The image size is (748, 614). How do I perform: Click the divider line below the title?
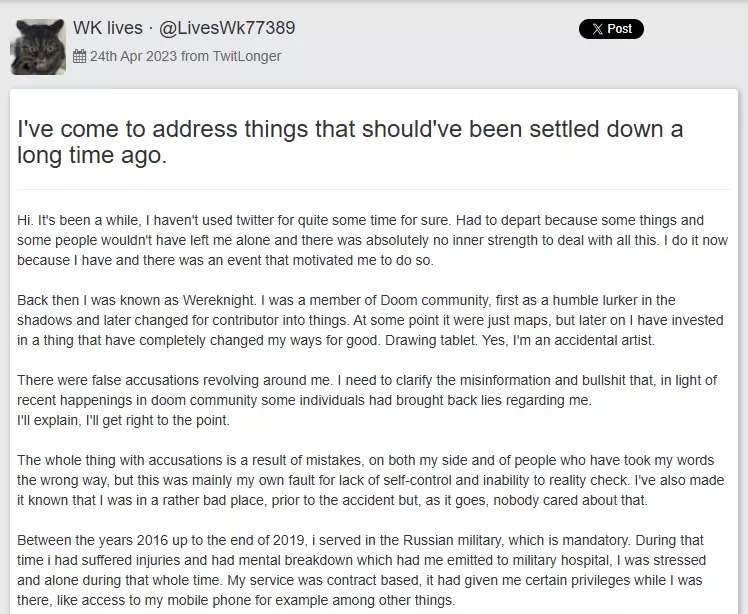(x=373, y=189)
